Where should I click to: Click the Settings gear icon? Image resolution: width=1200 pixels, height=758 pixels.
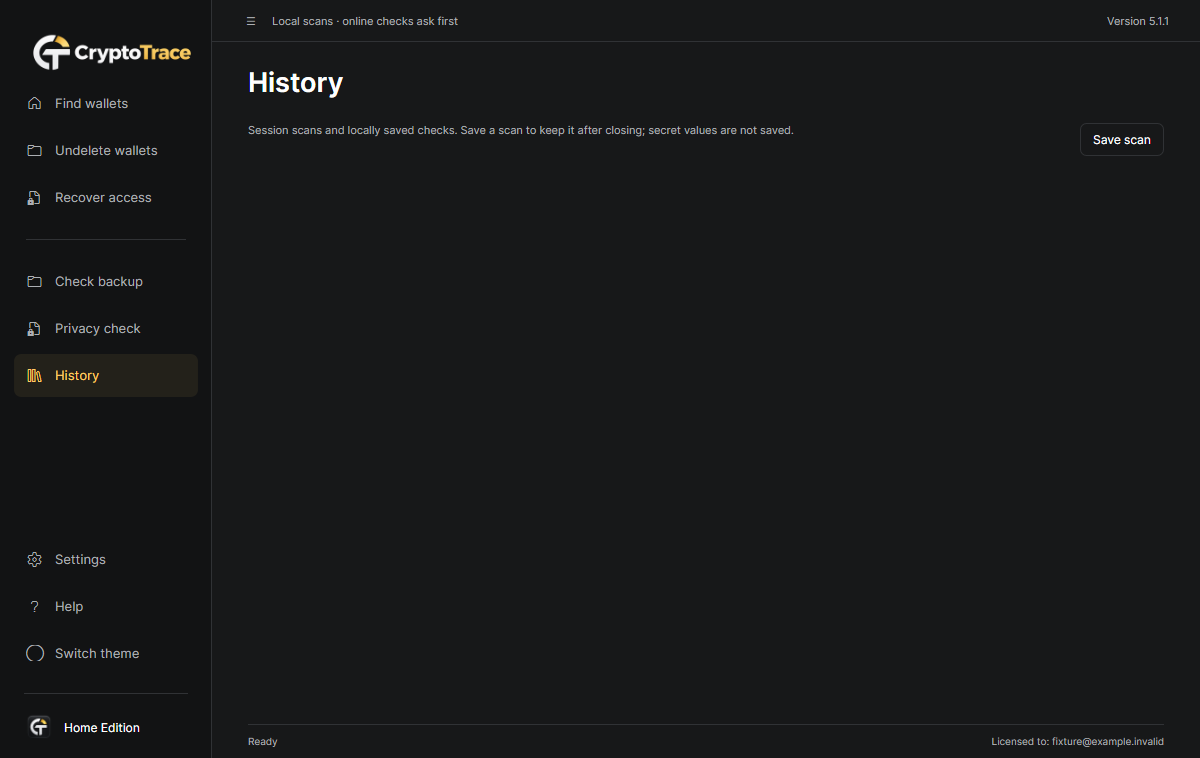34,559
